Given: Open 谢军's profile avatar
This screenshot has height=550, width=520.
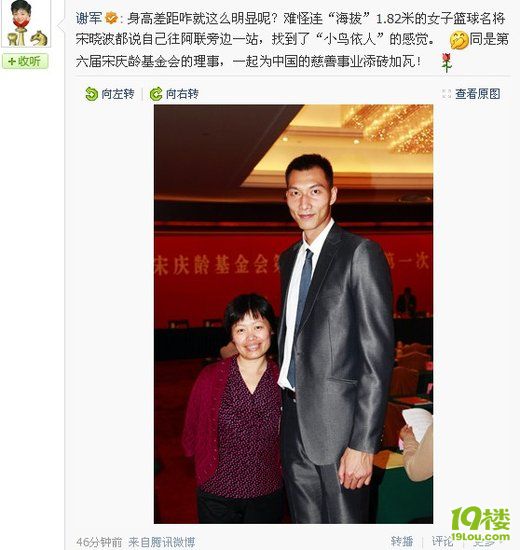Looking at the screenshot, I should click(x=26, y=24).
